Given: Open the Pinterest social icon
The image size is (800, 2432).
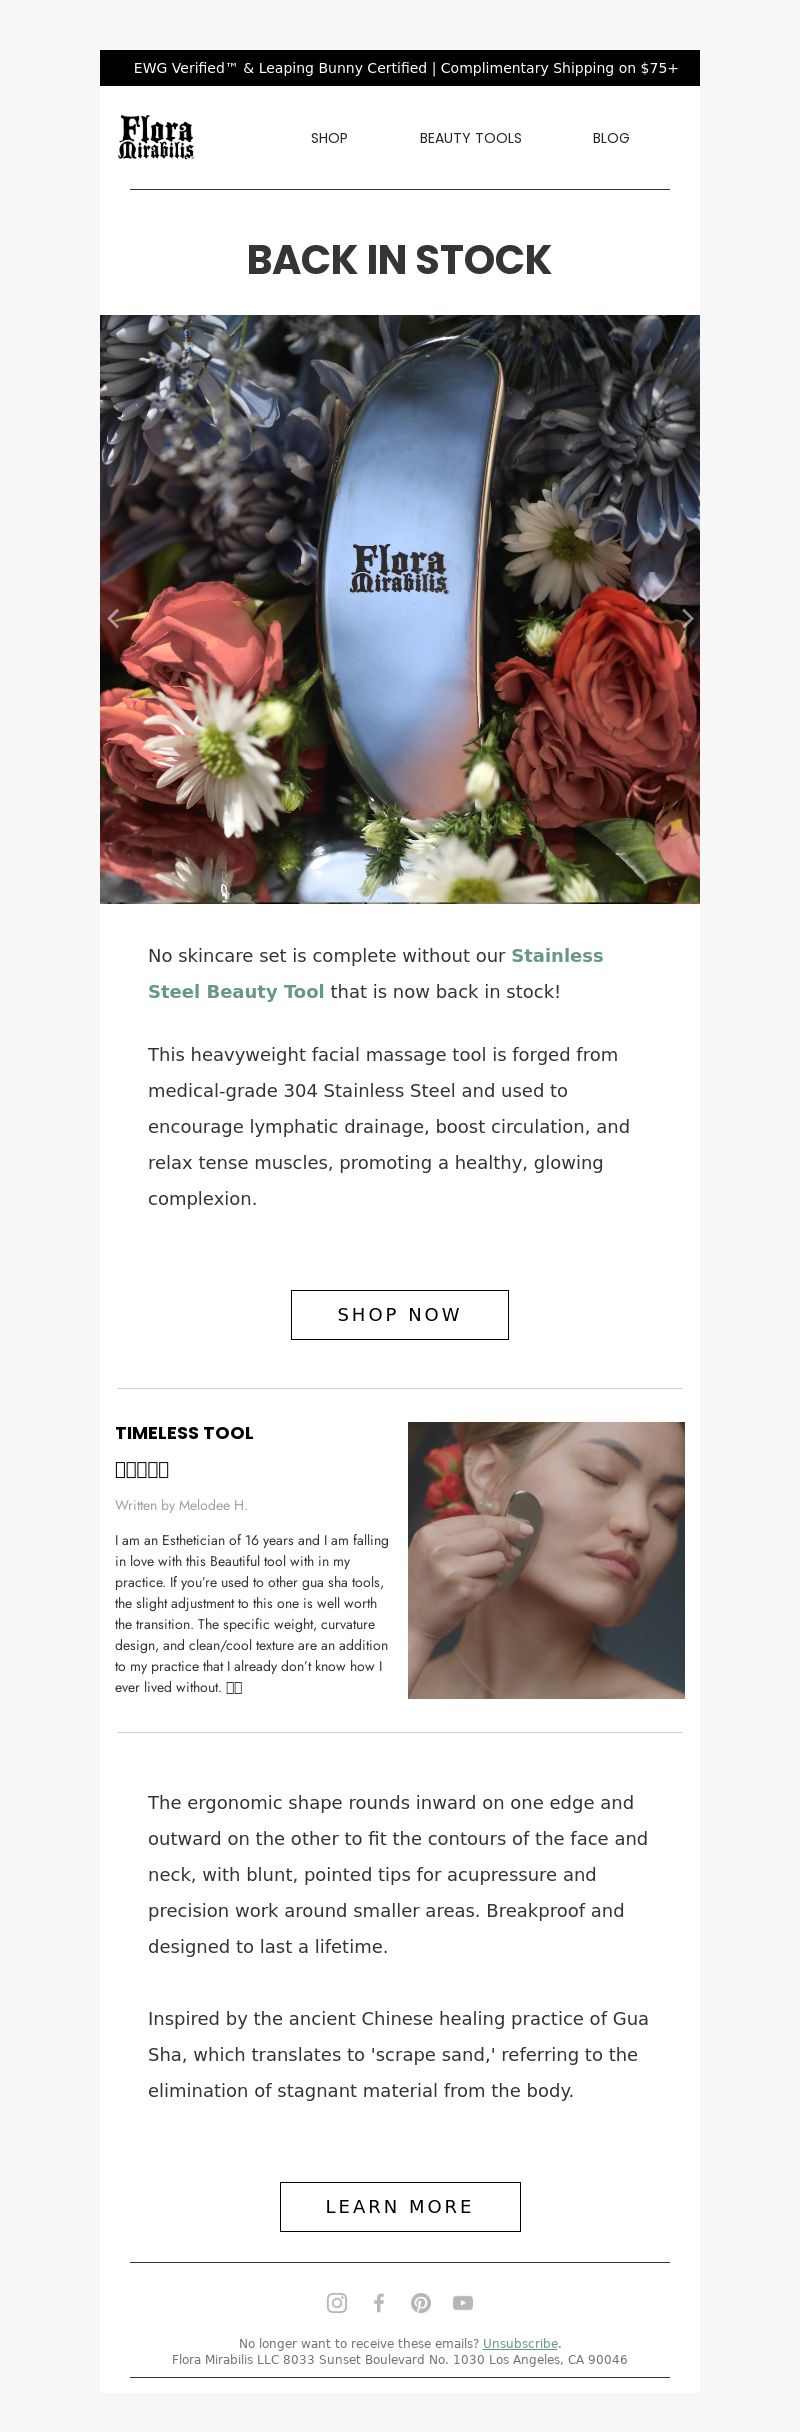Looking at the screenshot, I should pyautogui.click(x=421, y=2303).
